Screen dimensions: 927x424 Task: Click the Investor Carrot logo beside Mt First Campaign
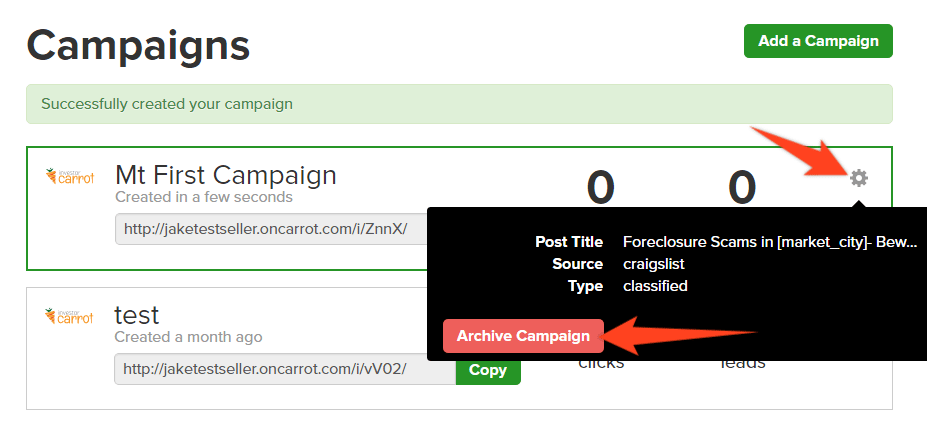coord(70,176)
